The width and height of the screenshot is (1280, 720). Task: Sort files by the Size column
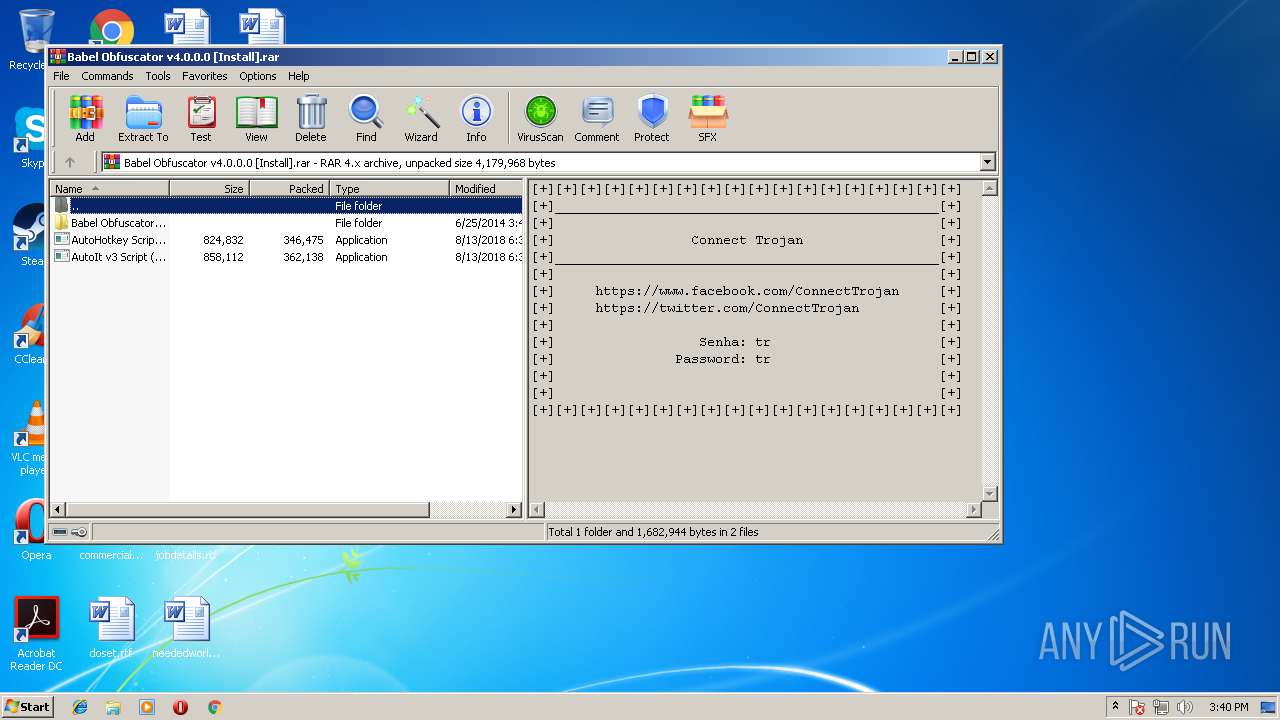point(210,188)
